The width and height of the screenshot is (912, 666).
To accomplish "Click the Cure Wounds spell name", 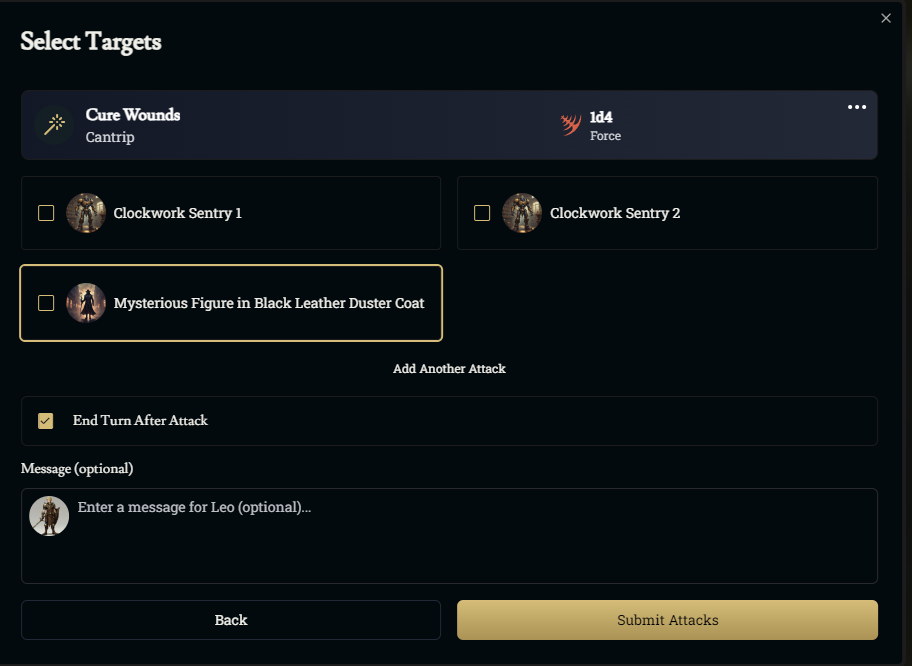I will [x=133, y=115].
